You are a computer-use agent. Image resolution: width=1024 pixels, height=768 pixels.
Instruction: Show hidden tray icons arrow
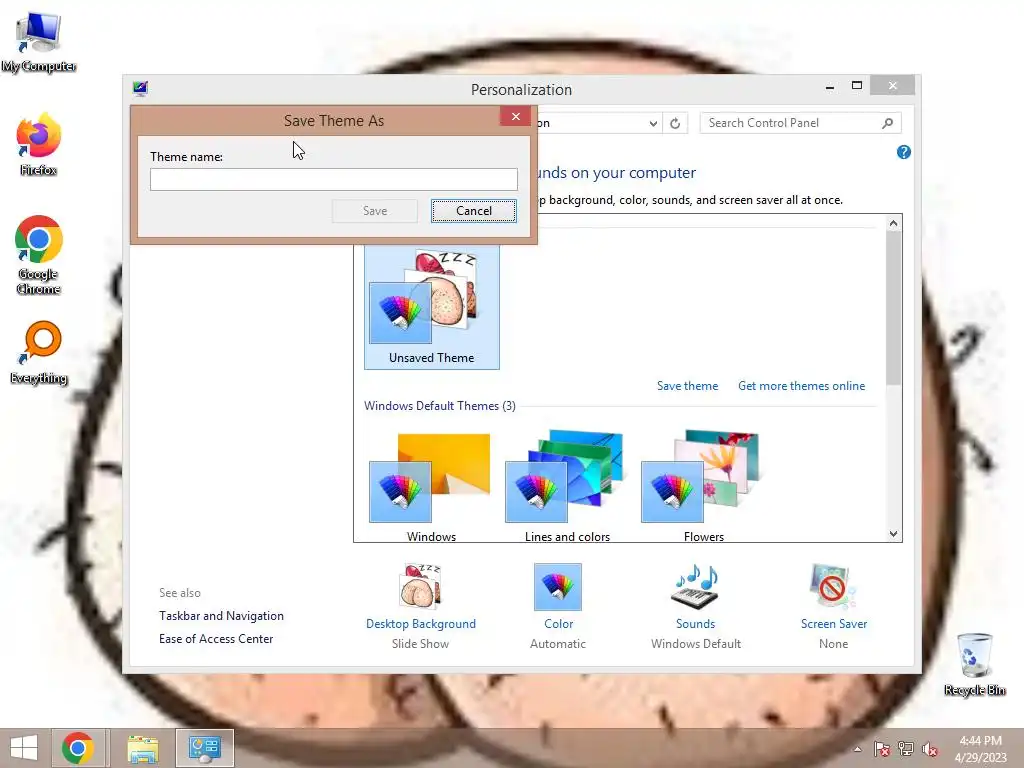point(857,749)
